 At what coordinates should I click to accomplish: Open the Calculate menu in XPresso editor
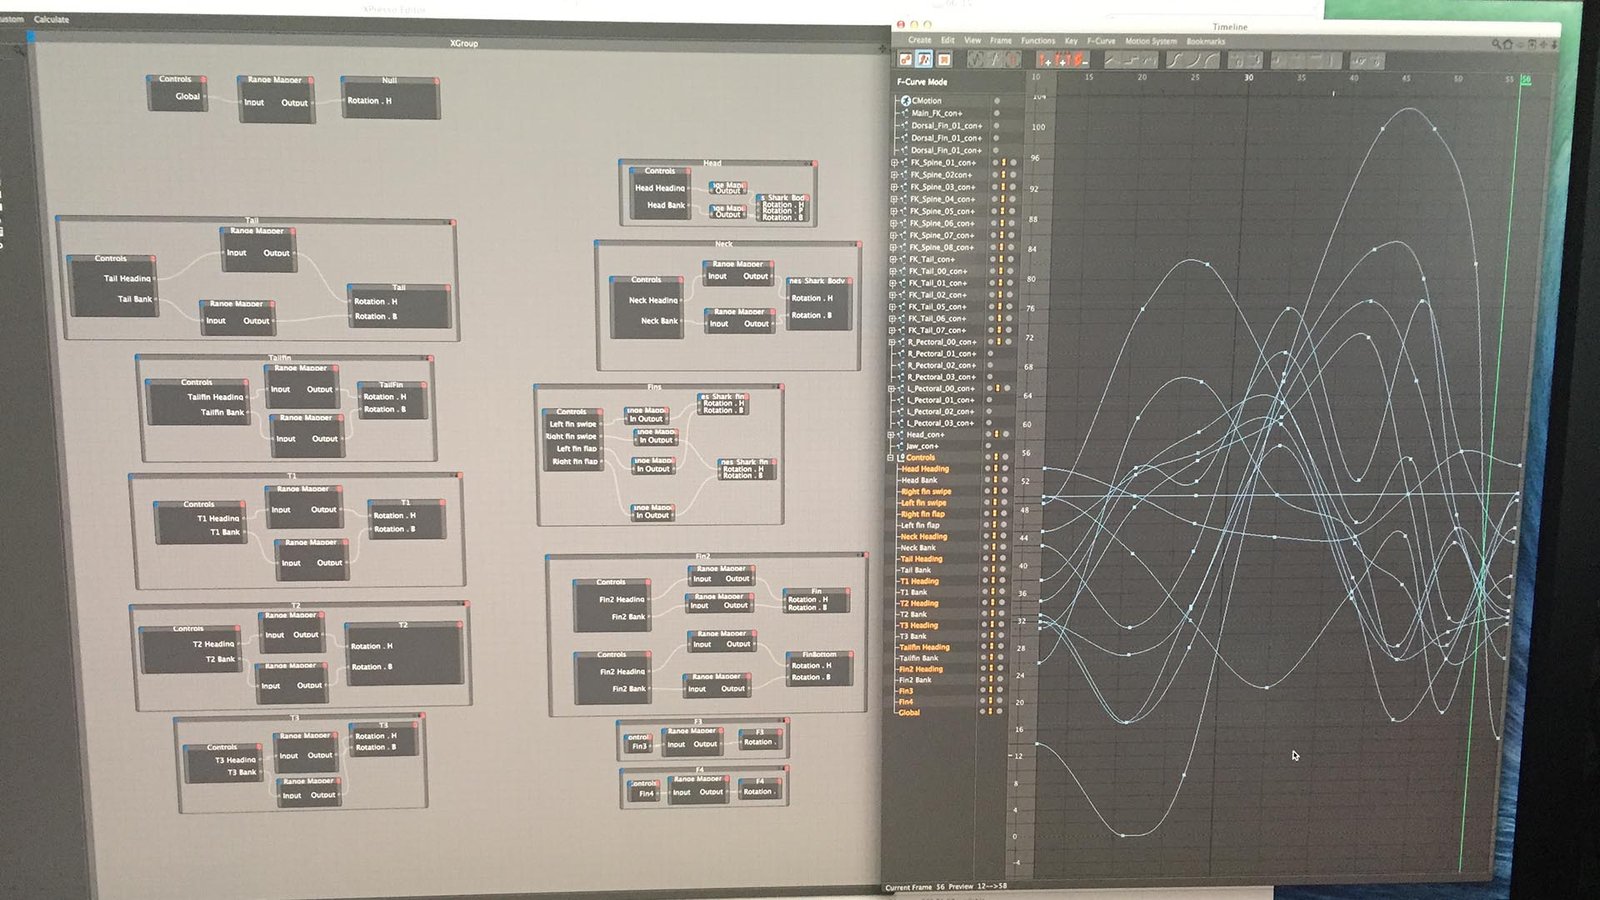(x=51, y=19)
